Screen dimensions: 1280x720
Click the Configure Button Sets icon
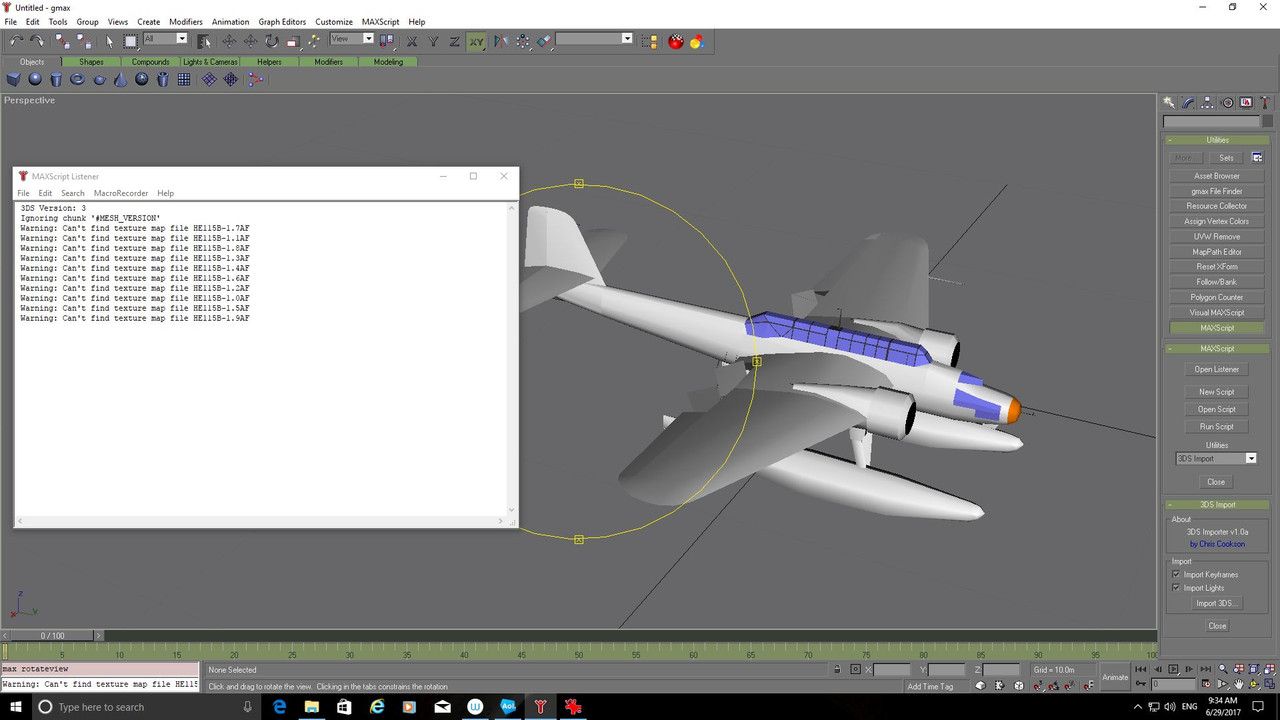pos(1257,158)
